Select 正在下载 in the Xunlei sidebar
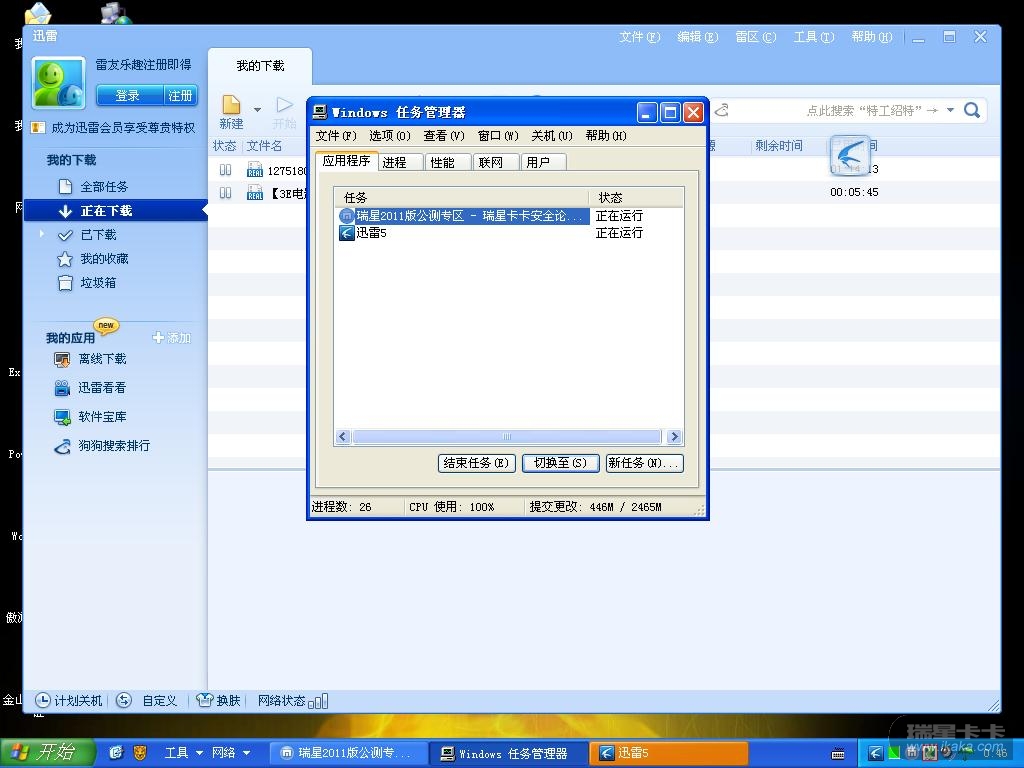The image size is (1024, 768). 116,211
